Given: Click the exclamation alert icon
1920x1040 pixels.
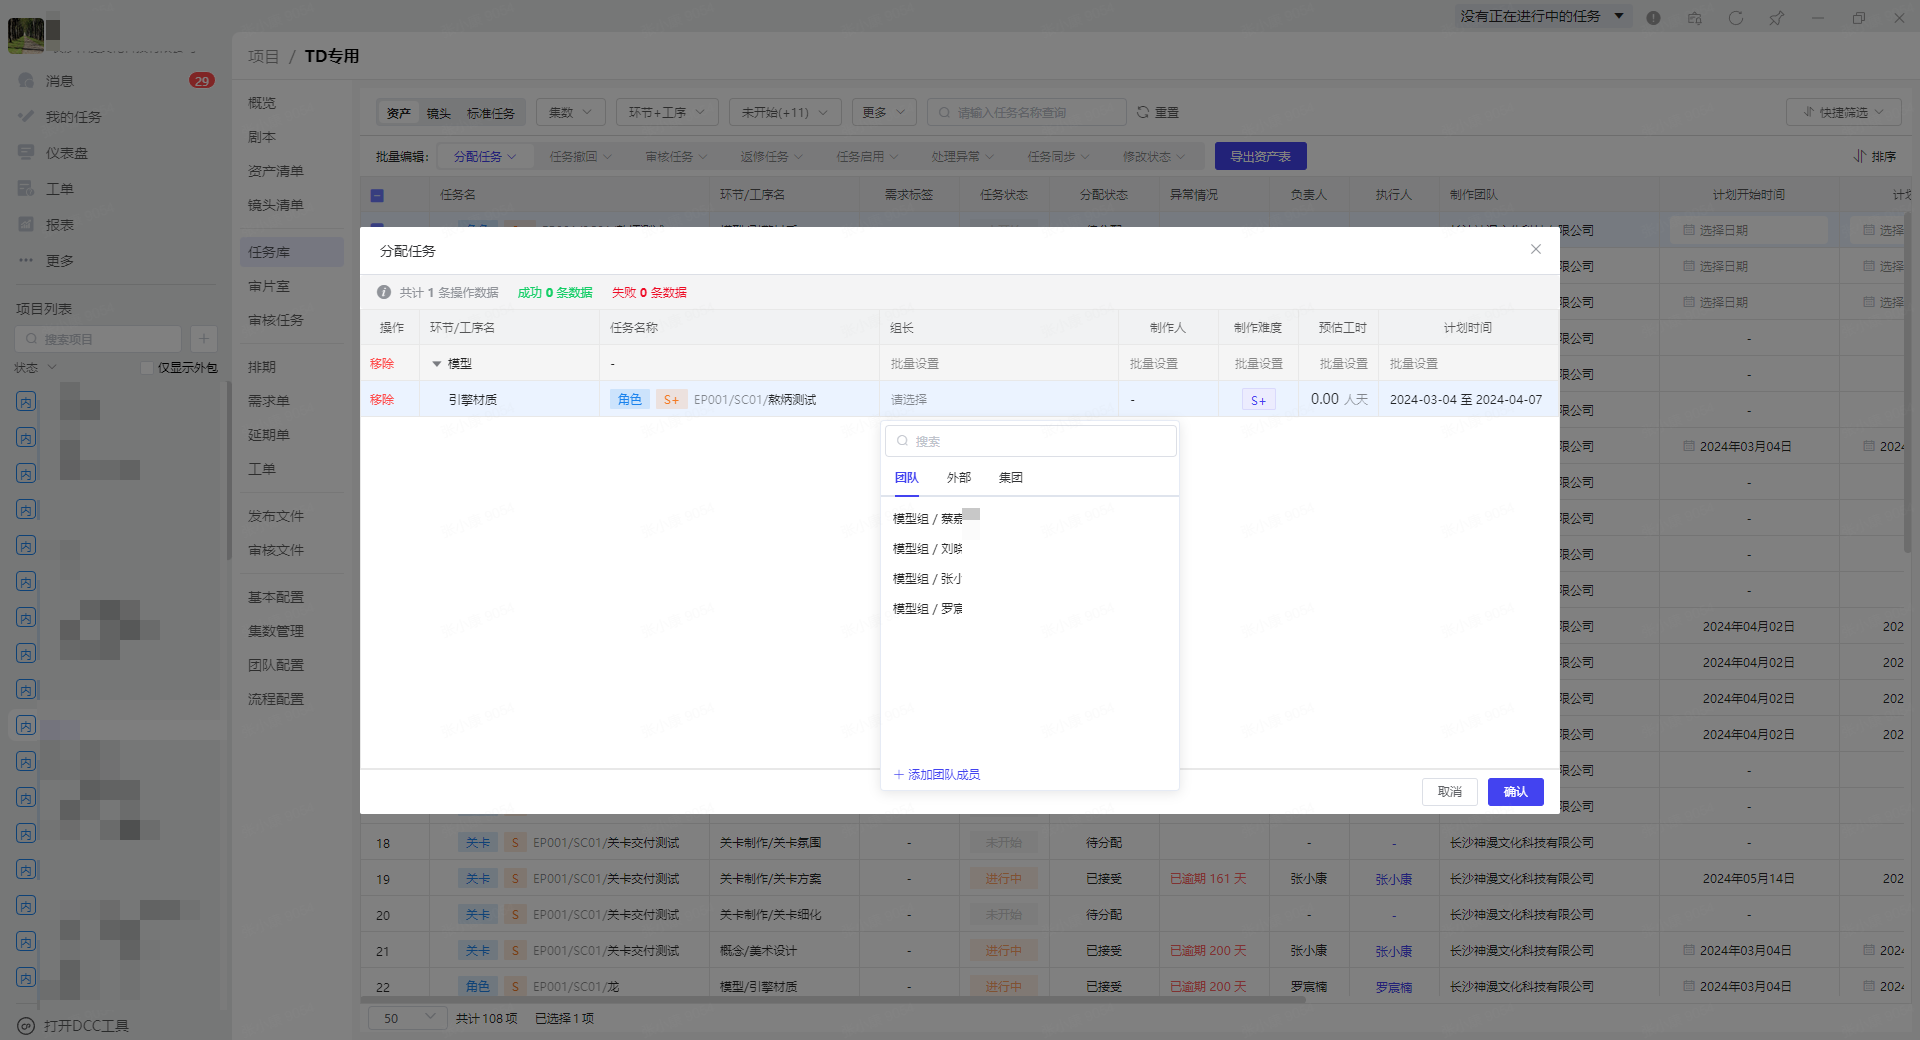Looking at the screenshot, I should 1653,18.
